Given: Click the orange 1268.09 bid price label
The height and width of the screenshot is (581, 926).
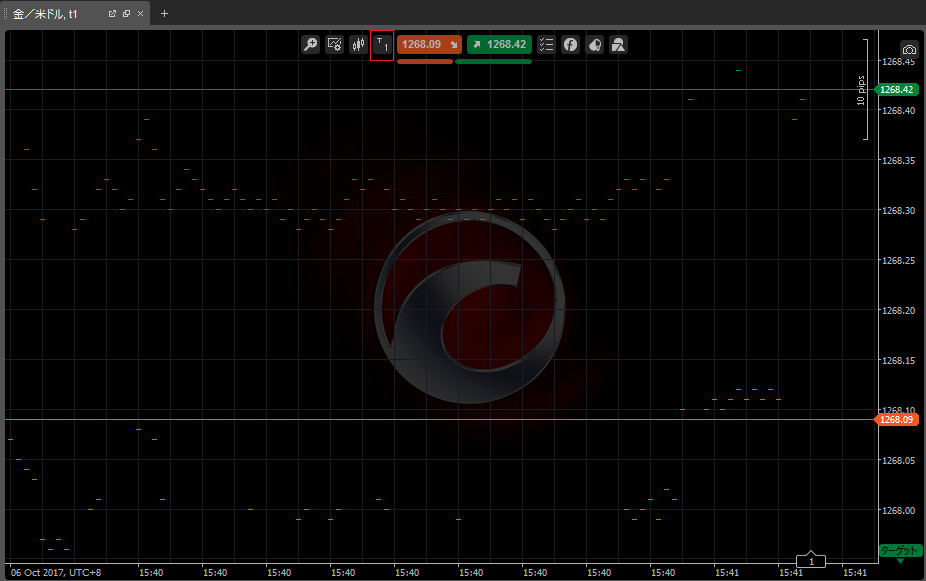Looking at the screenshot, I should [x=896, y=420].
